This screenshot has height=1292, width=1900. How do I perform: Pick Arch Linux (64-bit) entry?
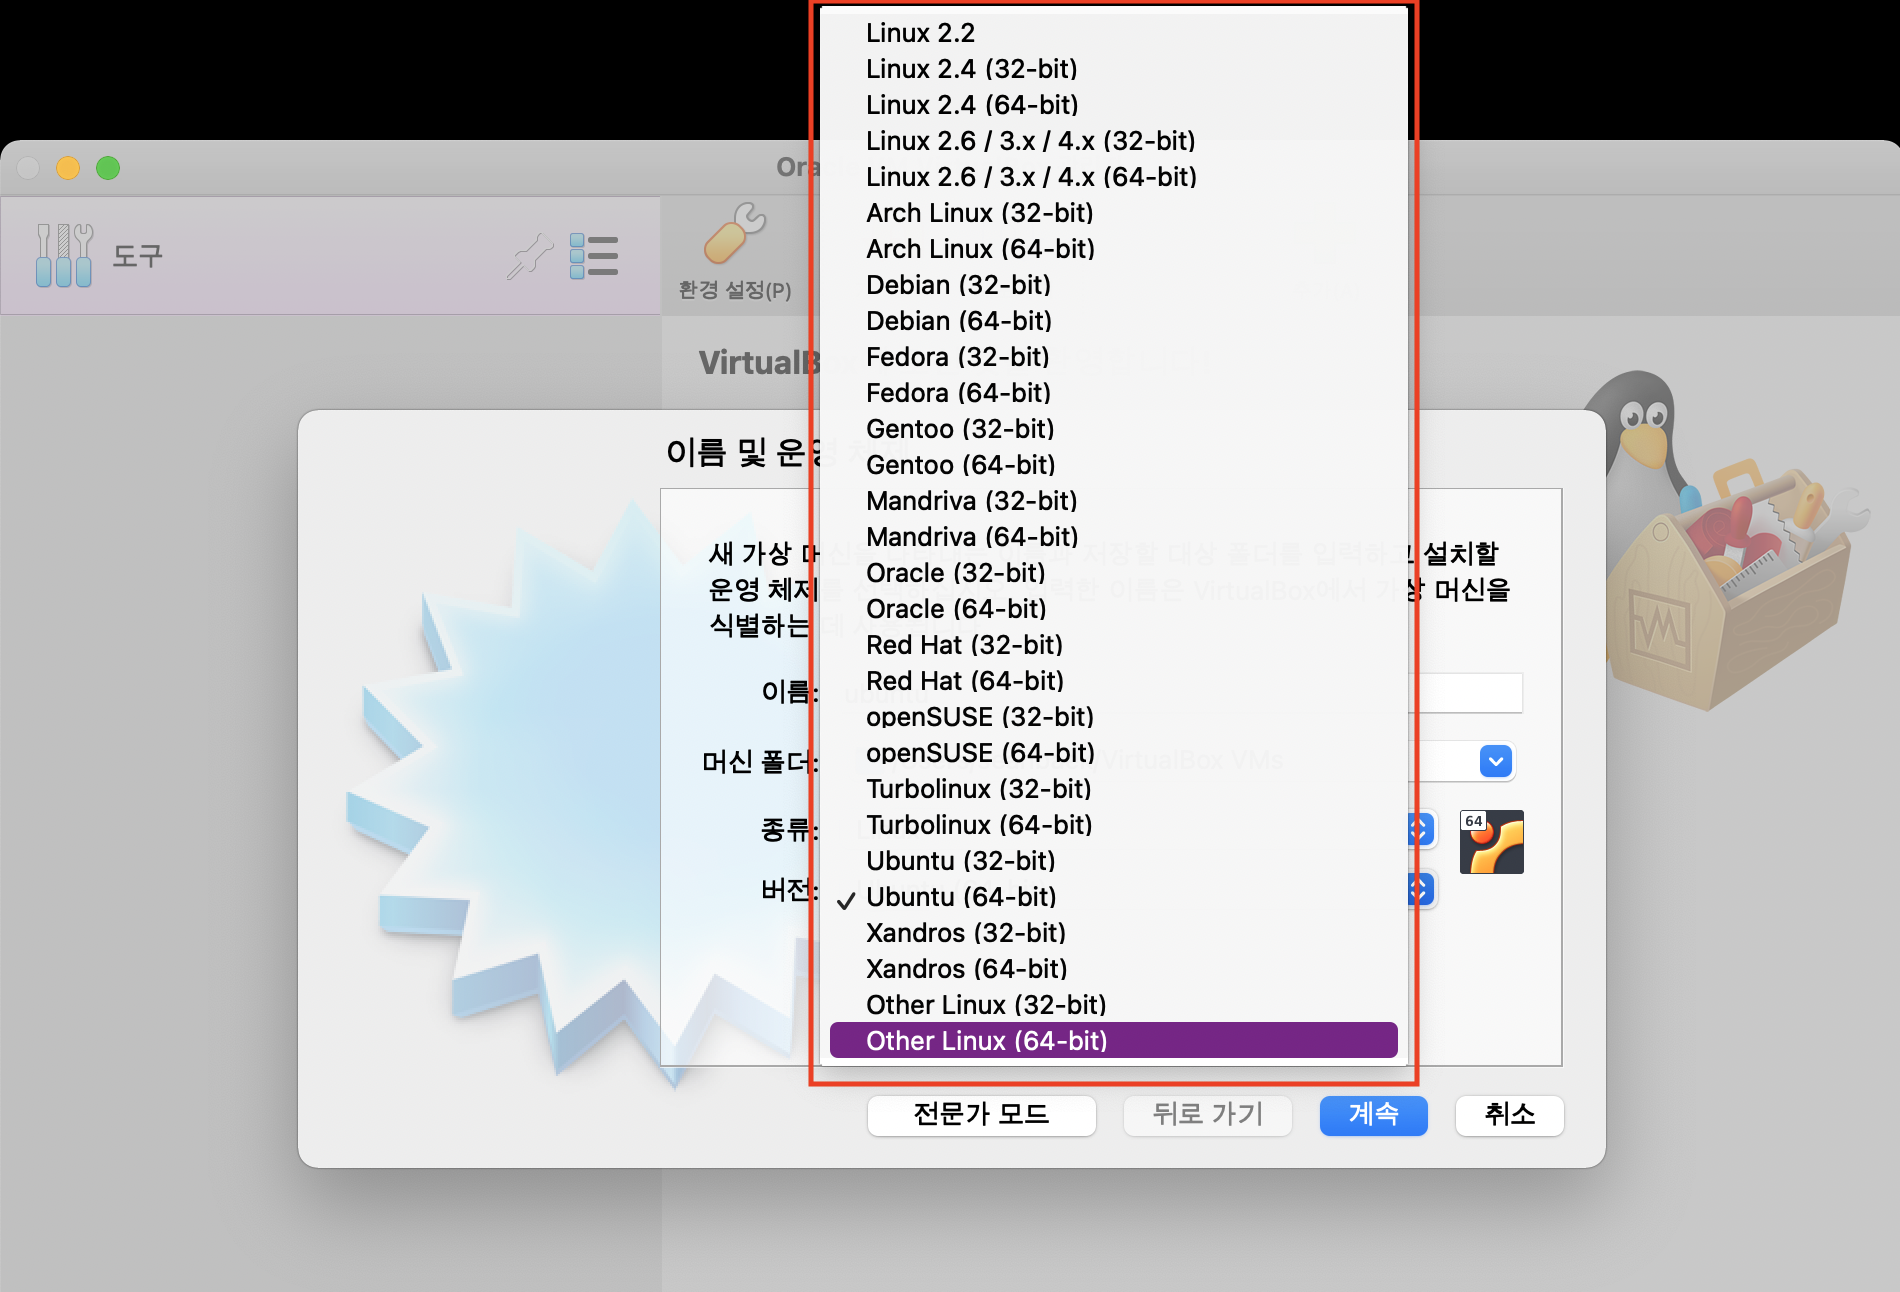click(1113, 249)
